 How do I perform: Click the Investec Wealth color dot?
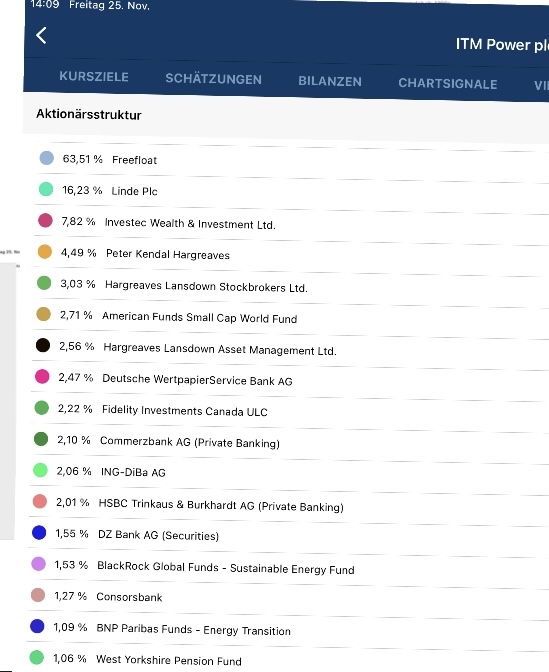click(45, 220)
